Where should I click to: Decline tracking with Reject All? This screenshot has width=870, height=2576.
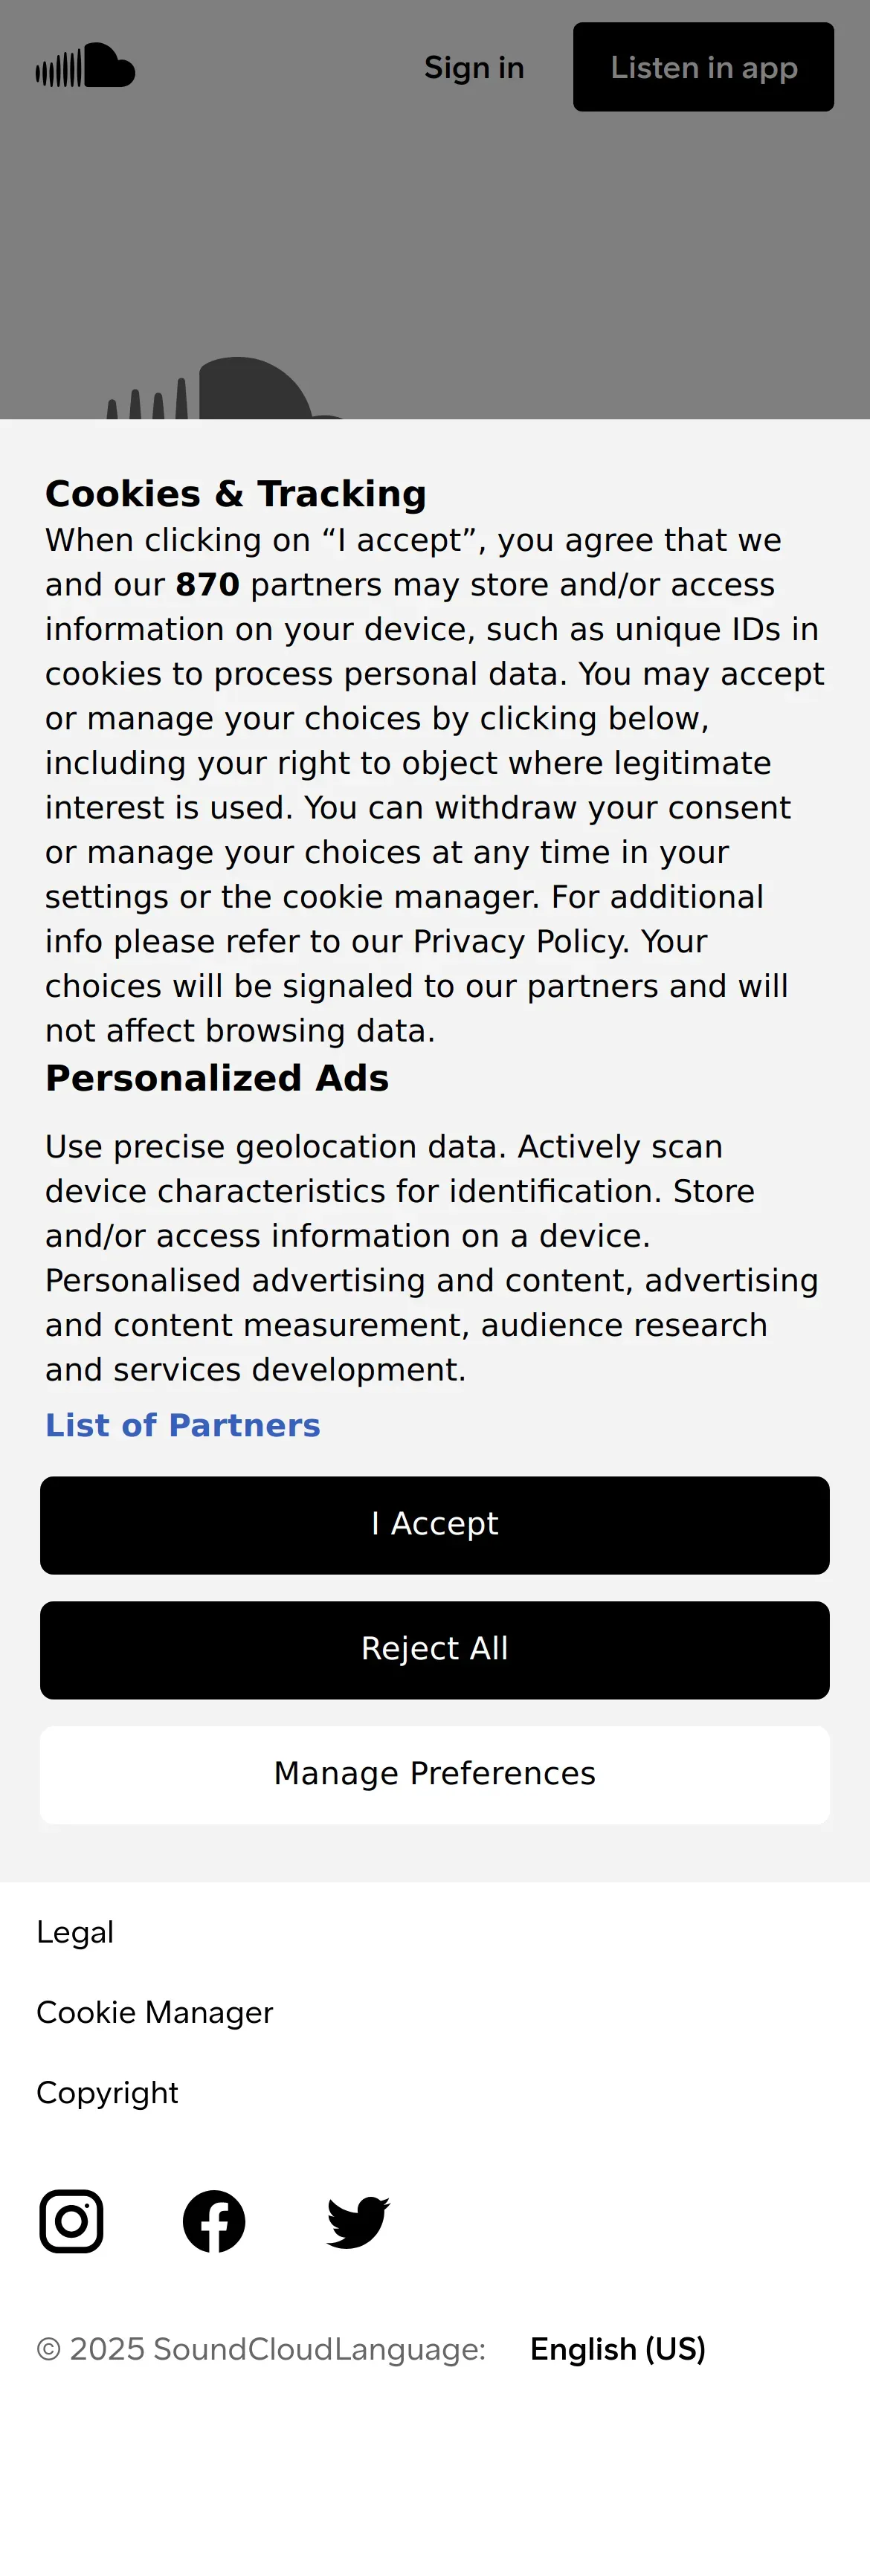tap(435, 1649)
